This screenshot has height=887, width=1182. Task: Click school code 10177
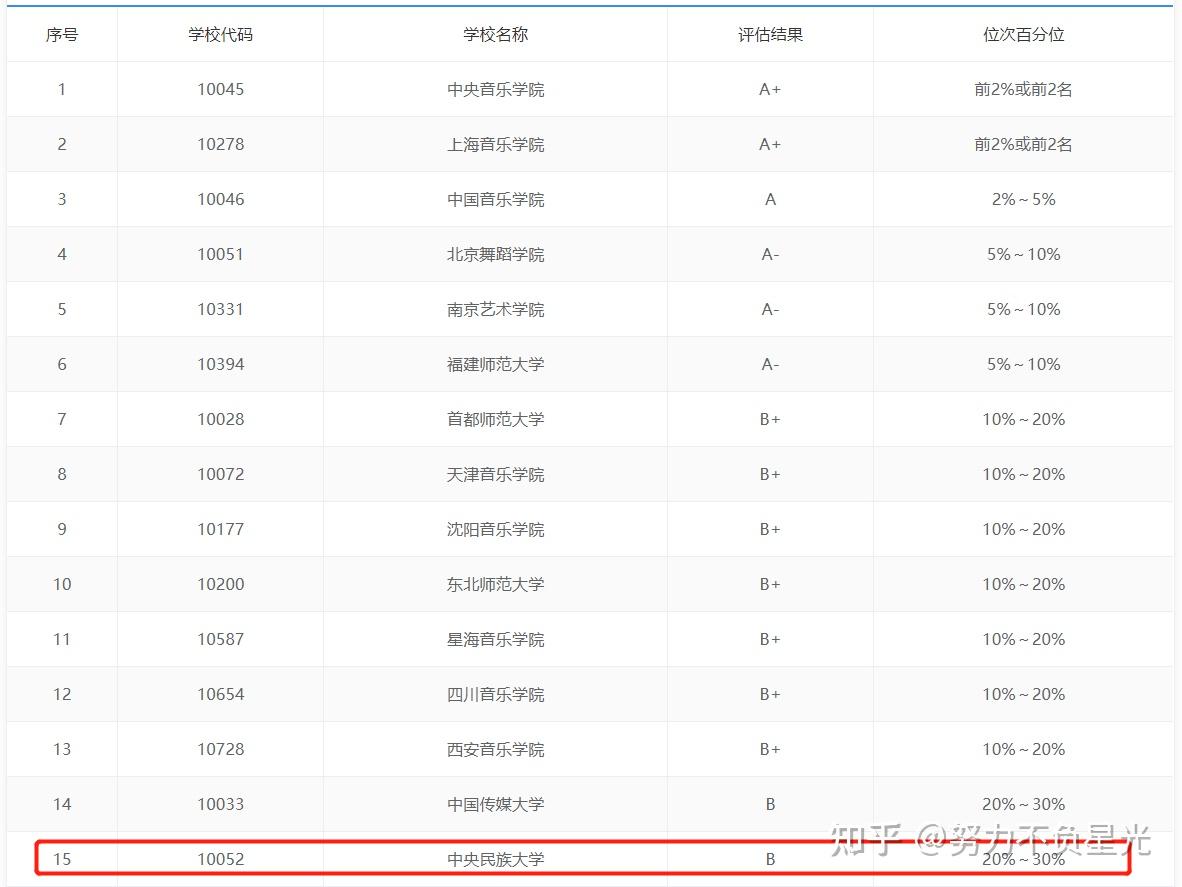[220, 530]
